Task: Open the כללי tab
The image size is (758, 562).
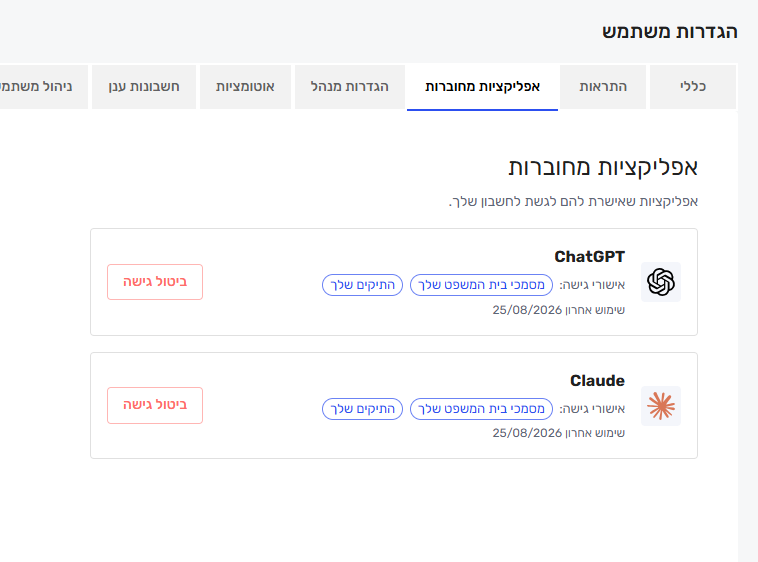Action: click(693, 87)
